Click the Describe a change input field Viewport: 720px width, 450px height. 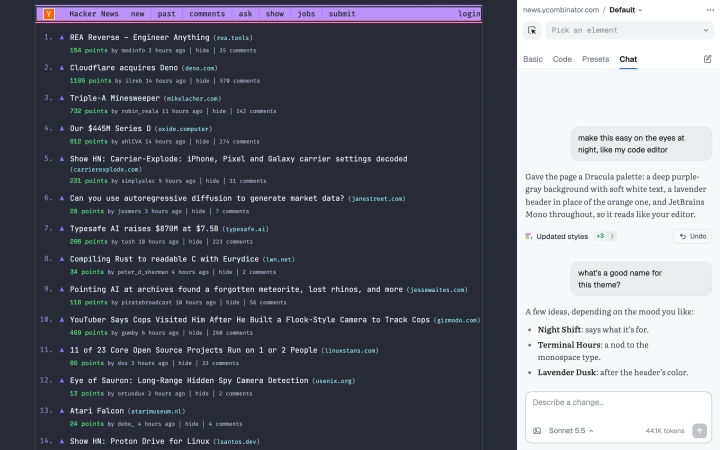(x=618, y=403)
